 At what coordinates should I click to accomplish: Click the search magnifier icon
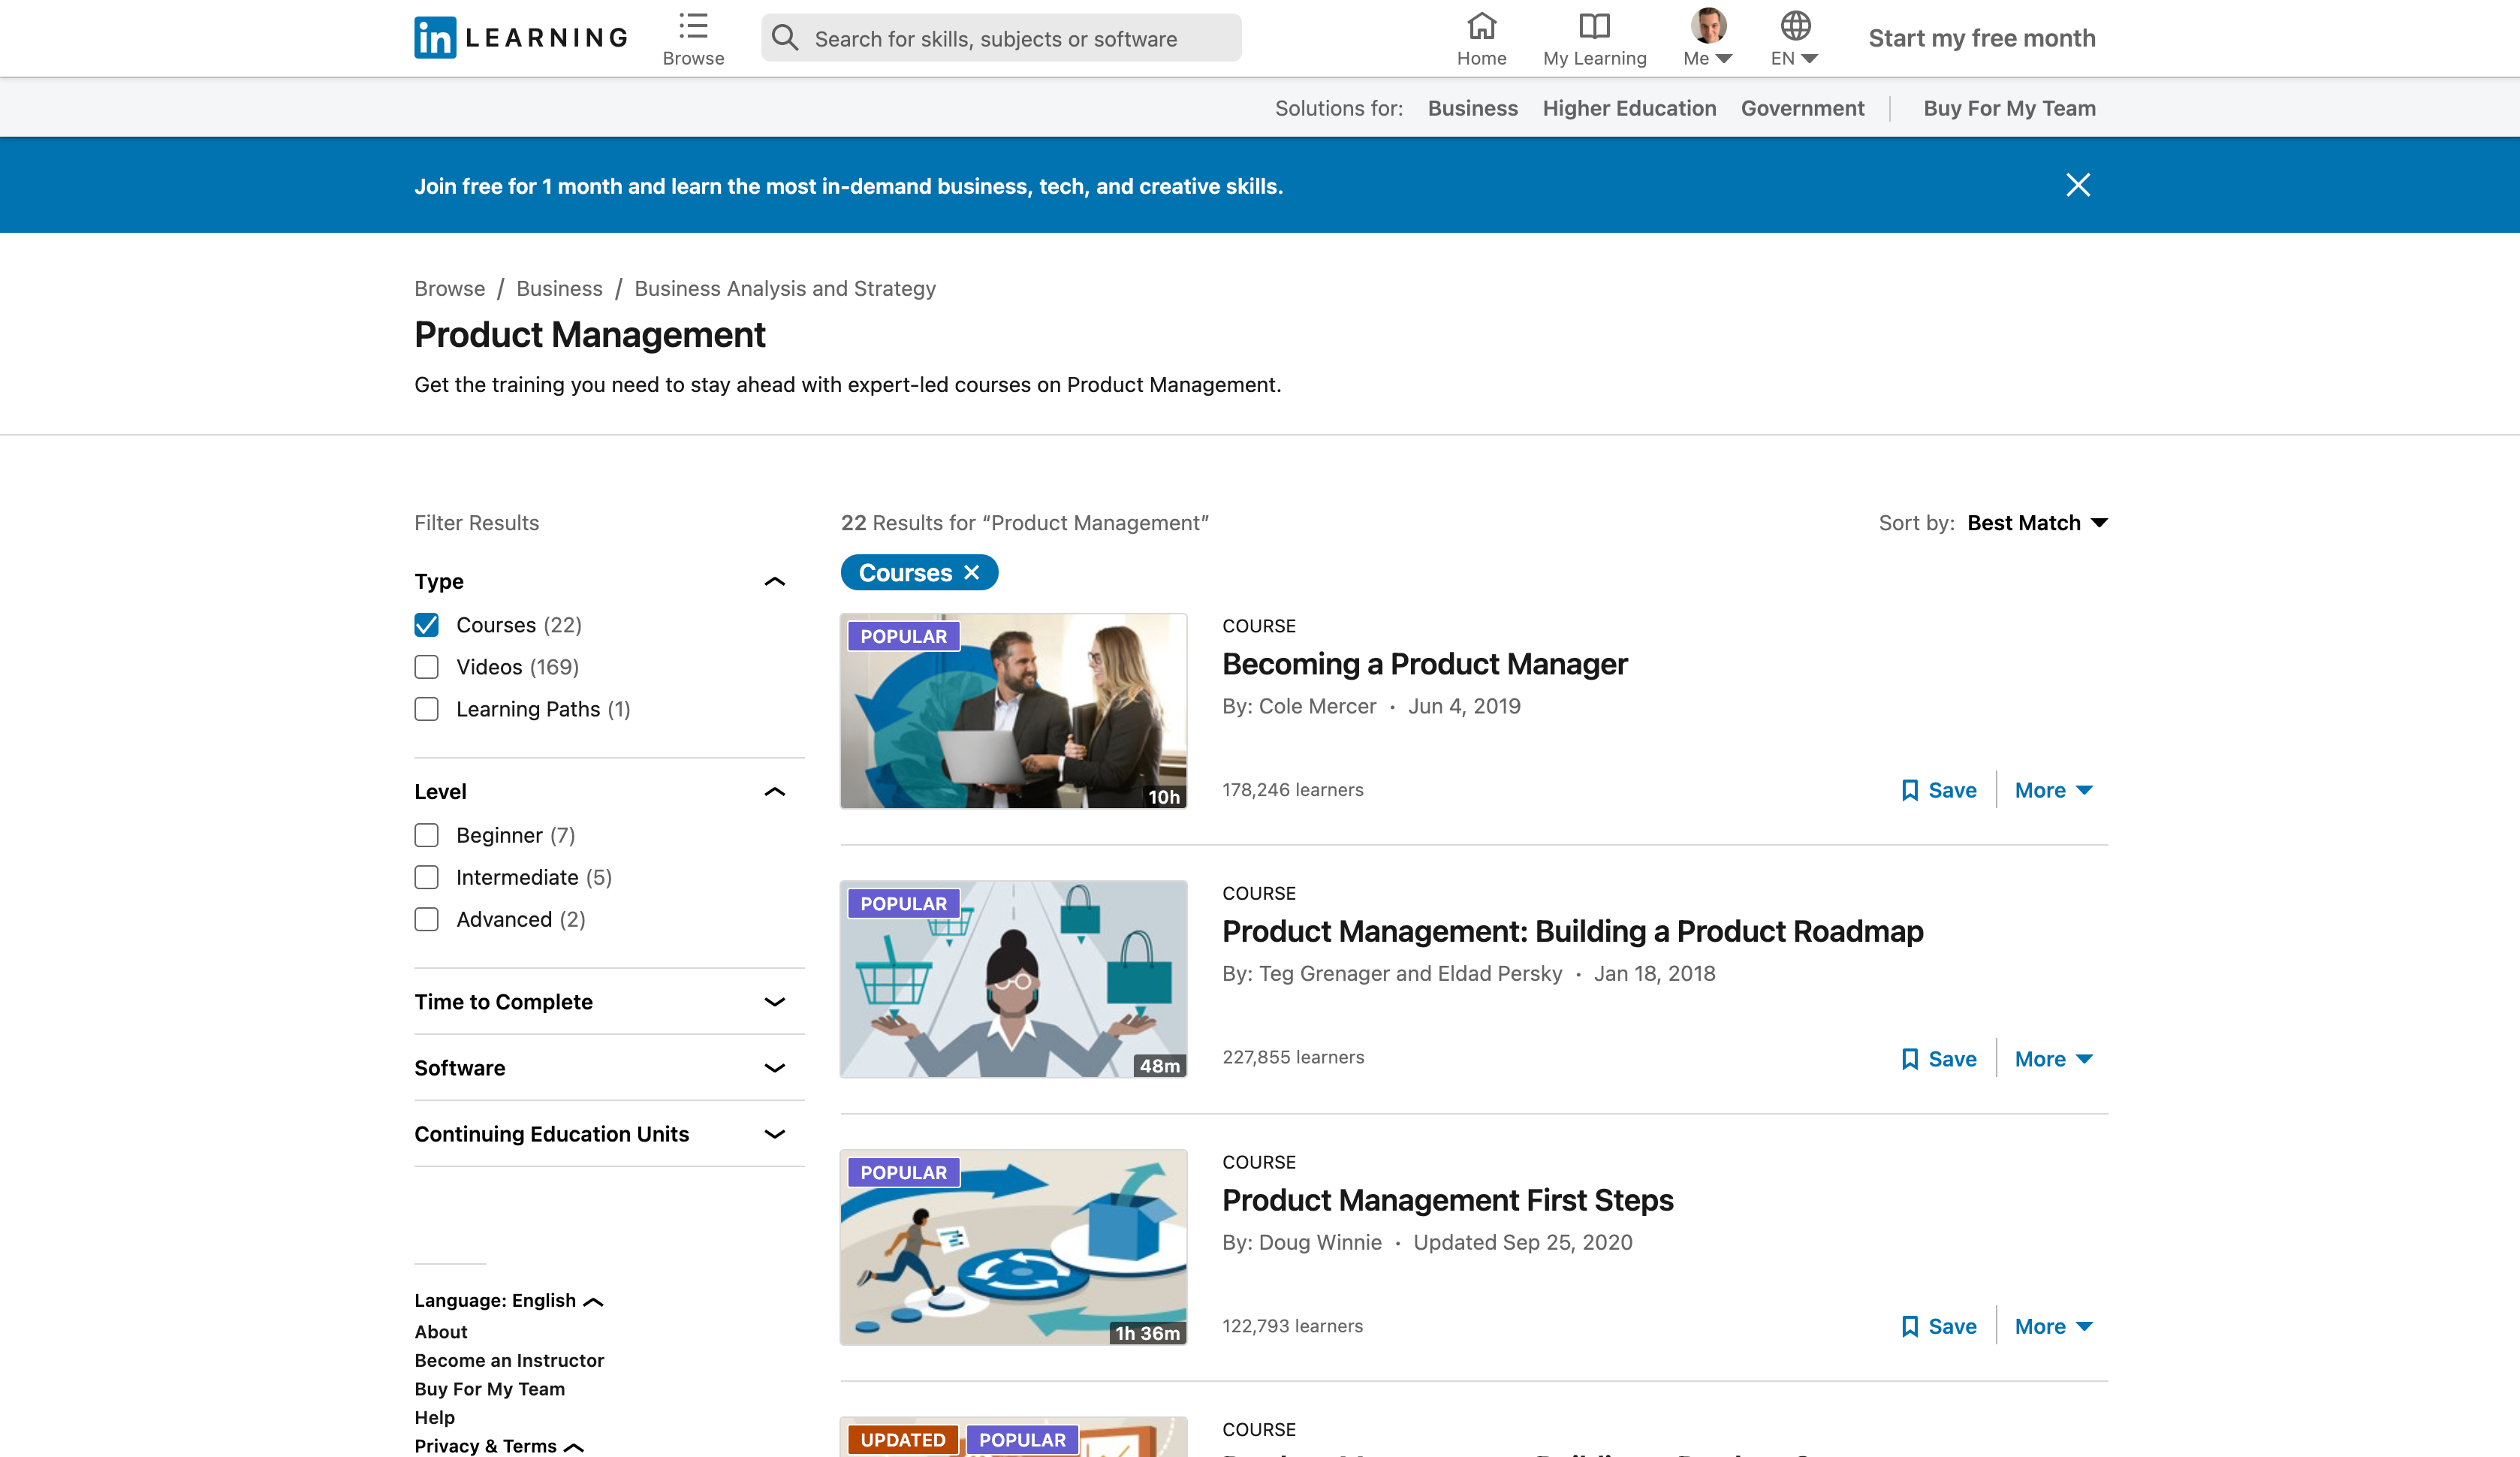click(x=786, y=37)
